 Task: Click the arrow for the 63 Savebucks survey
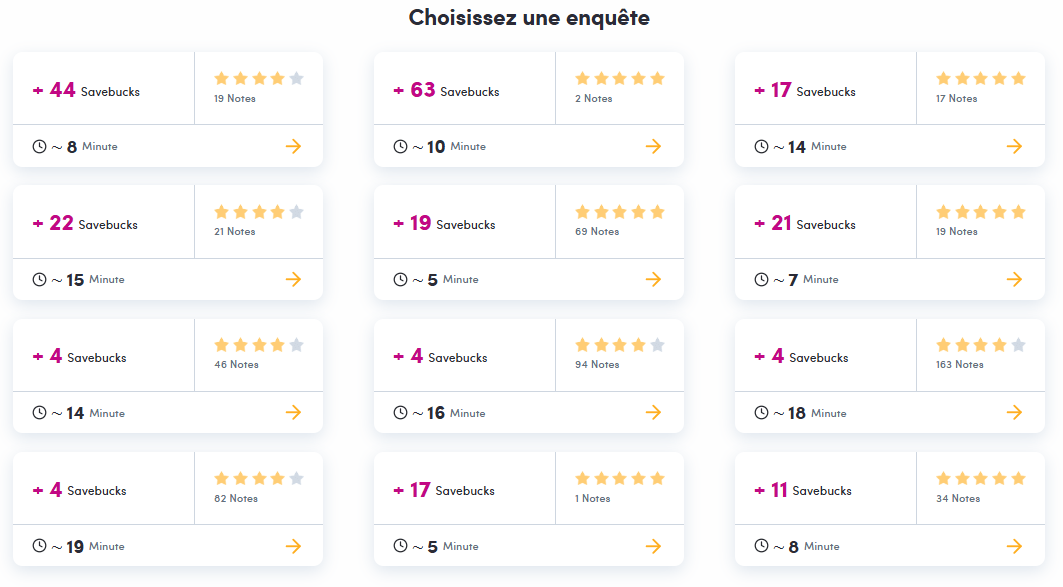pyautogui.click(x=654, y=146)
